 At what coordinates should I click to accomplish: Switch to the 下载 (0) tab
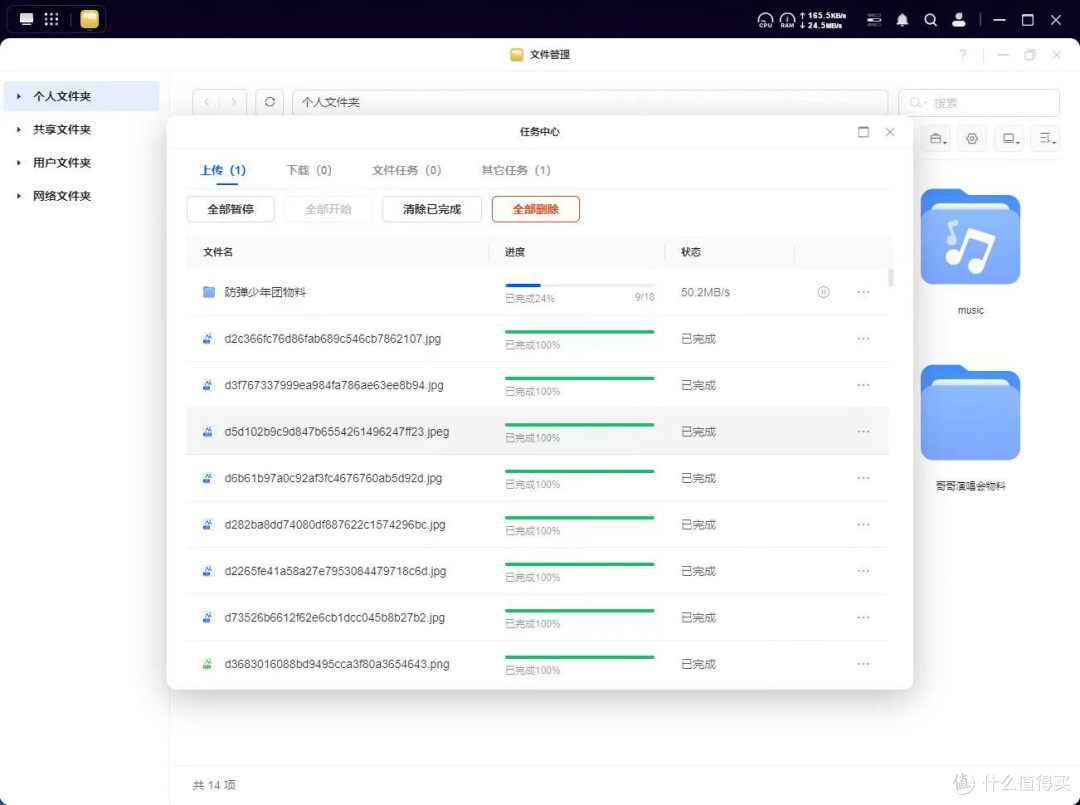[309, 170]
